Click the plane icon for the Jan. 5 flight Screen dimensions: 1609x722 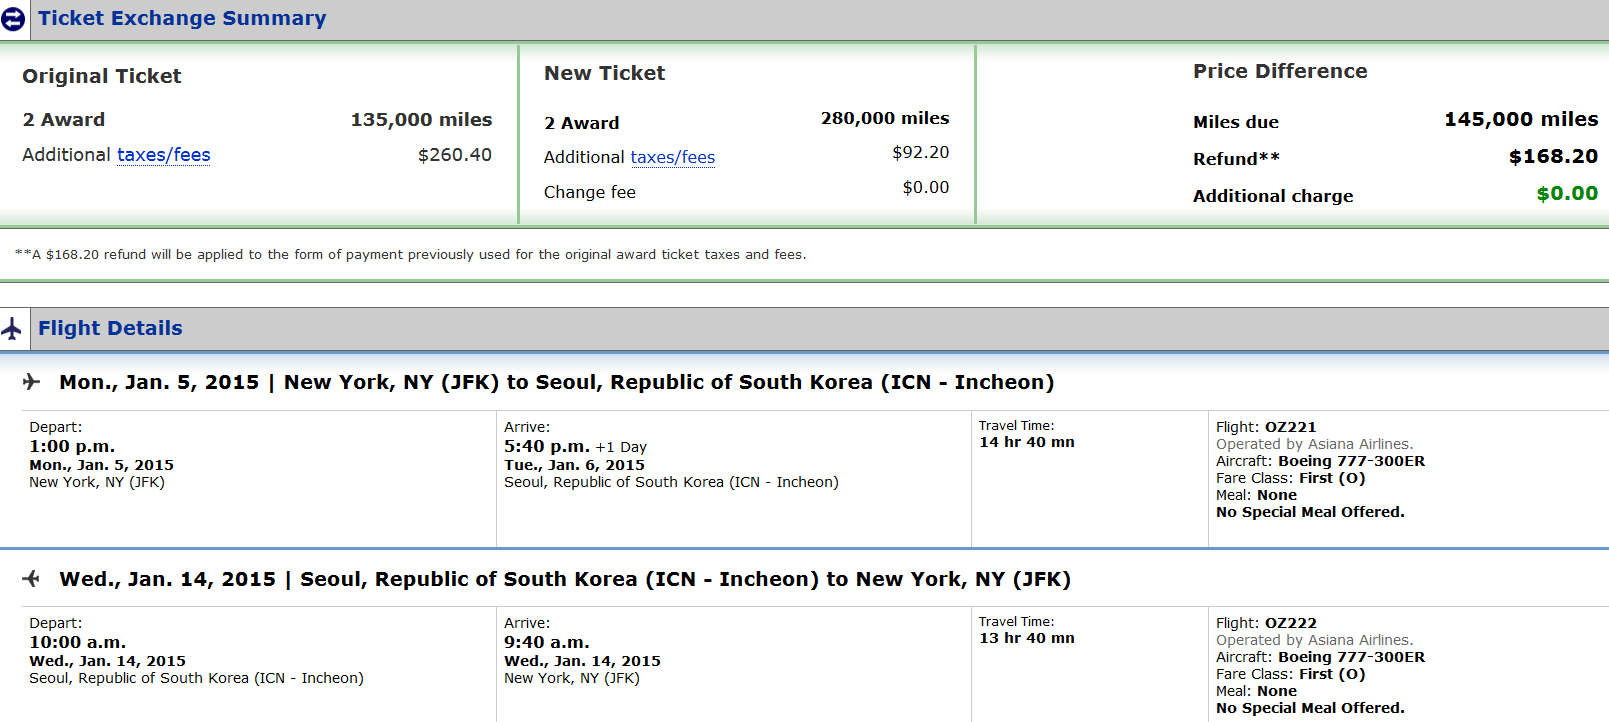[x=32, y=381]
